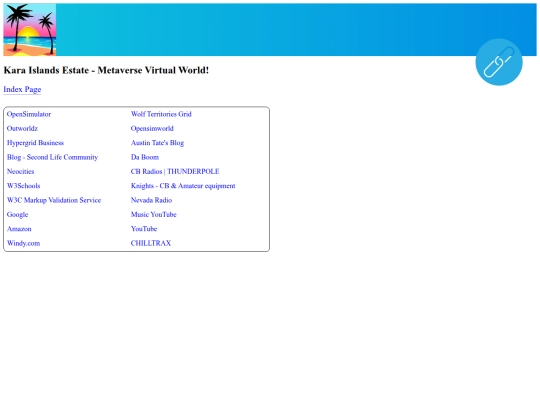
Task: Open Austin Tate's Blog link
Action: coord(157,143)
